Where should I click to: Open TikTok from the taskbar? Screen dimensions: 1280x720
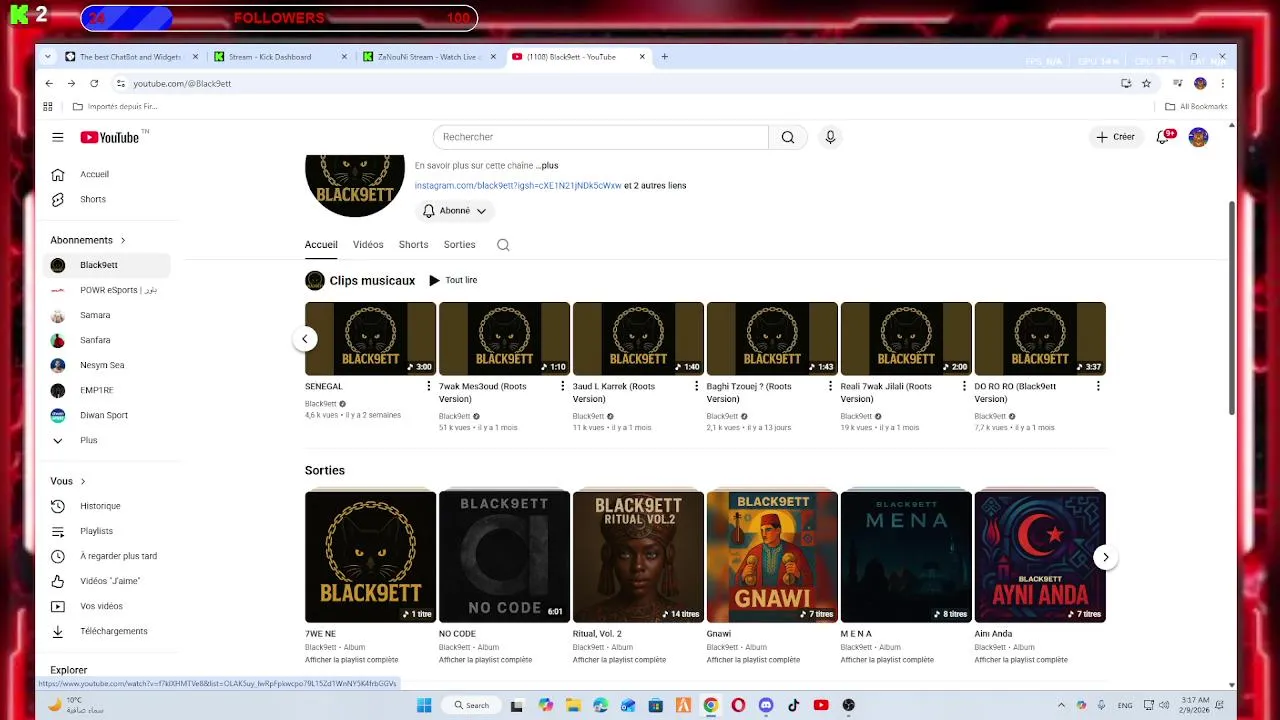(x=793, y=705)
